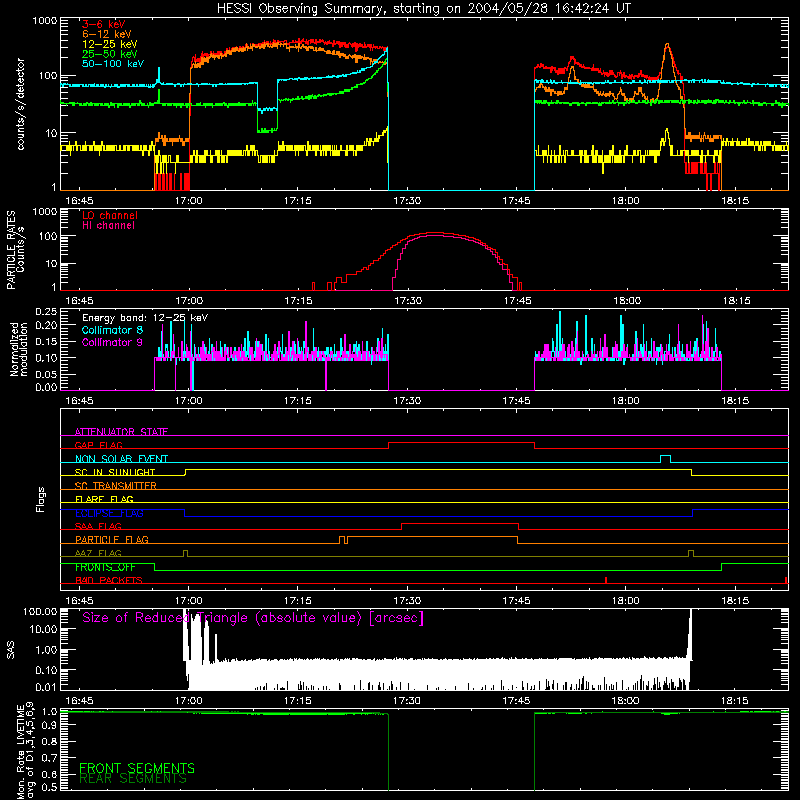Select the 3-6 keV legend label
Screen dimensions: 800x800
click(104, 24)
